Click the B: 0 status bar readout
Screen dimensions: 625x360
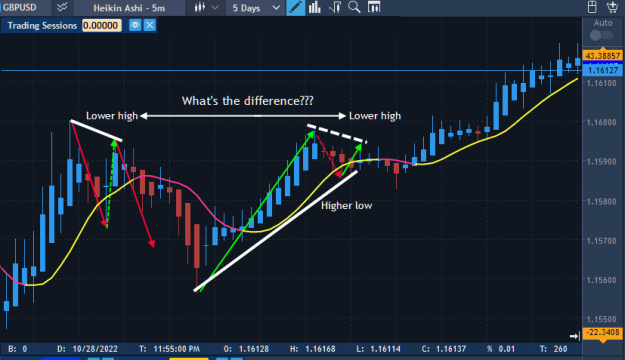[18, 349]
